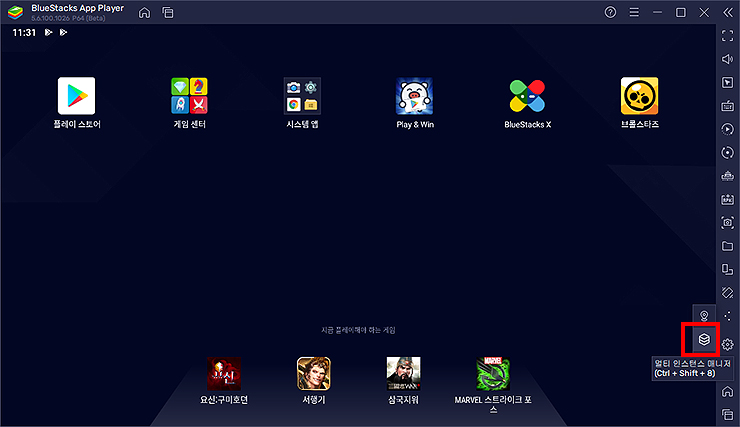Click the volume speaker icon in sidebar
Screen dimensions: 740x427
pyautogui.click(x=727, y=59)
